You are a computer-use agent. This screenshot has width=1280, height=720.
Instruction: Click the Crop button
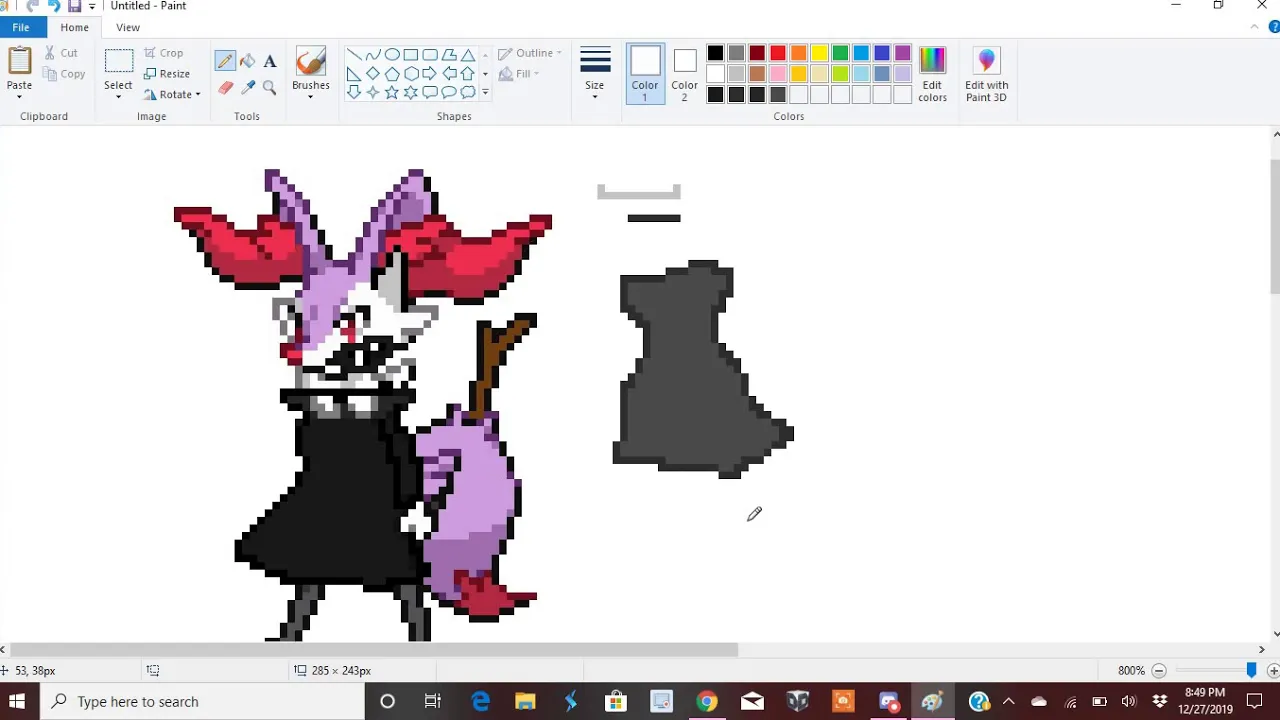[x=164, y=53]
